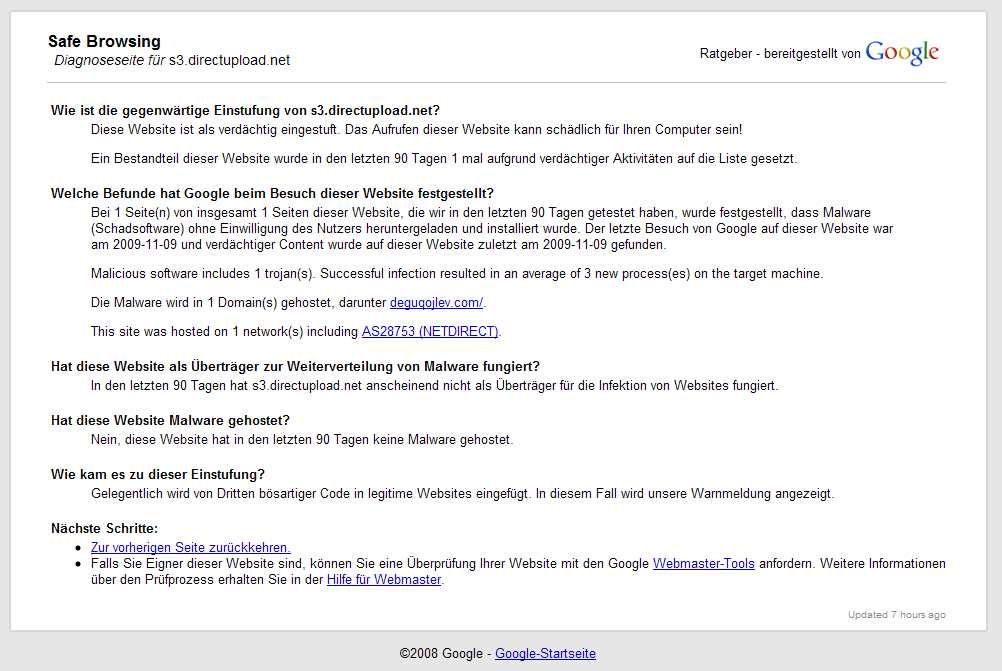The width and height of the screenshot is (1002, 671).
Task: Click heading 'Welche Befunde hat Google'
Action: pos(272,194)
